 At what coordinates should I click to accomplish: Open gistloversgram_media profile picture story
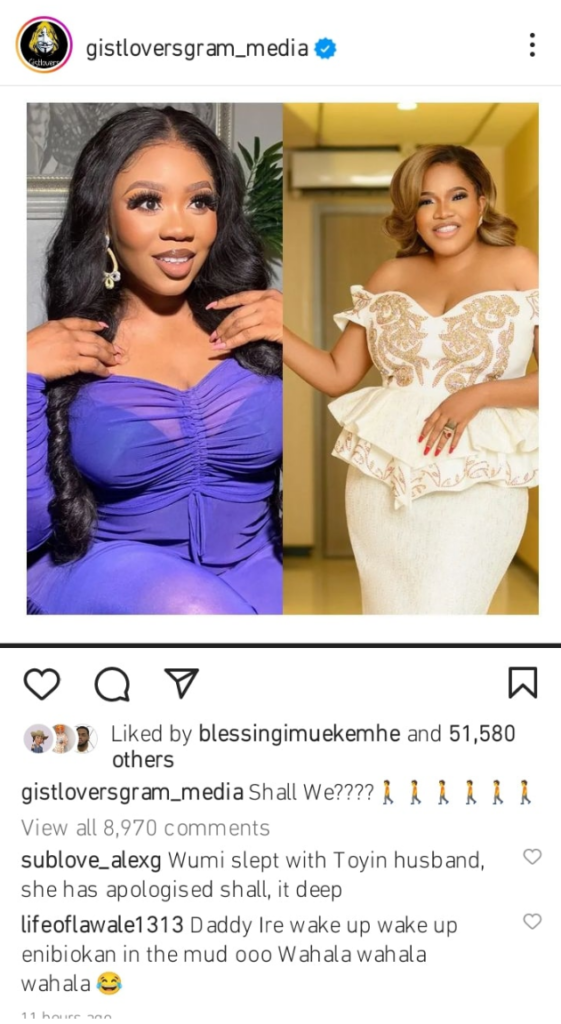[x=44, y=46]
